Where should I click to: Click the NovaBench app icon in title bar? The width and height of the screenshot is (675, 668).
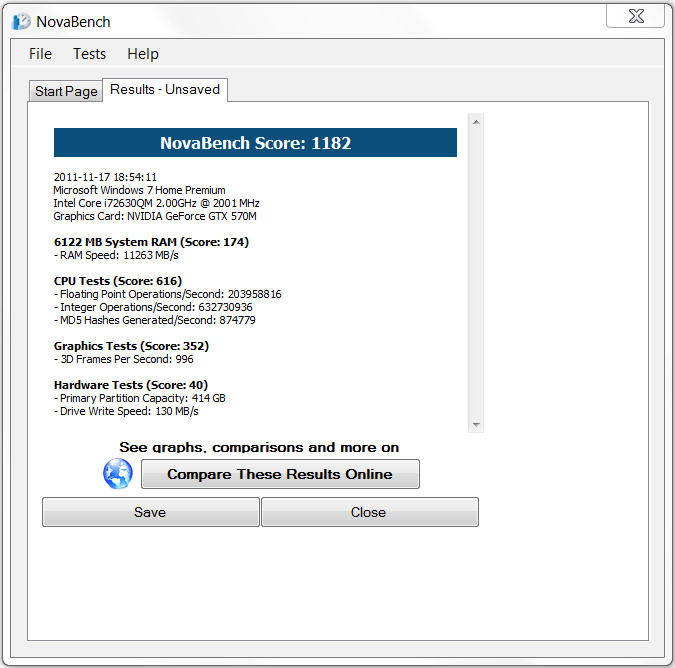(22, 22)
